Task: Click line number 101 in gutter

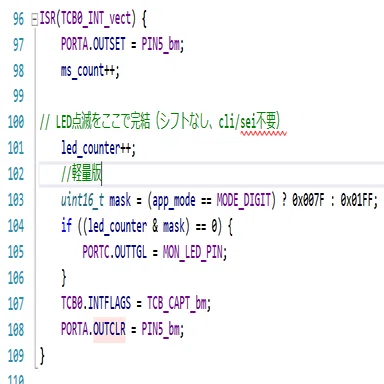Action: pos(16,148)
